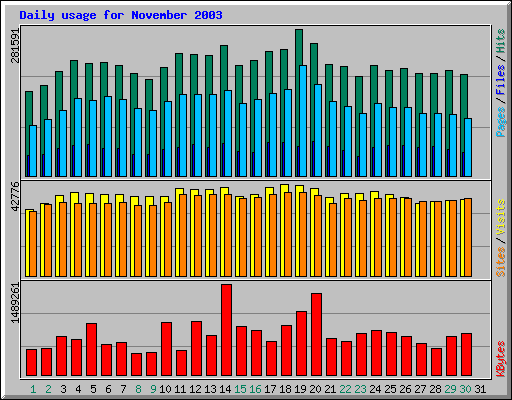512x400 pixels.
Task: Click the yellow "Visits" legend label
Action: pos(500,217)
